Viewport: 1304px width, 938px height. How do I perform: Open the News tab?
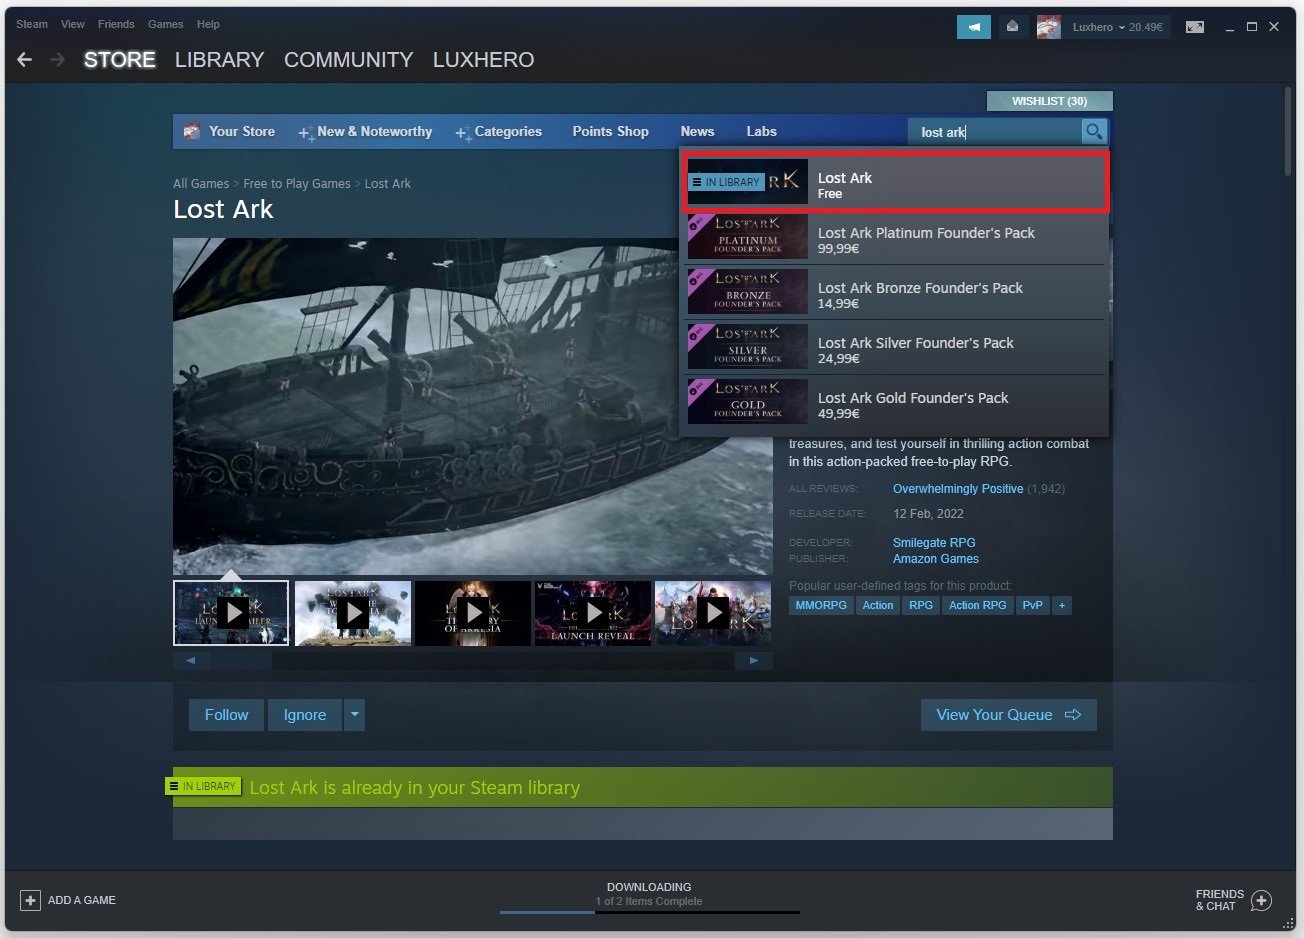(x=697, y=131)
